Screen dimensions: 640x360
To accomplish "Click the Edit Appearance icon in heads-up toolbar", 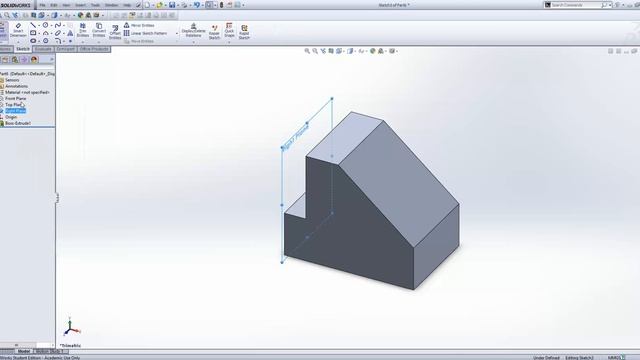I will pyautogui.click(x=373, y=51).
